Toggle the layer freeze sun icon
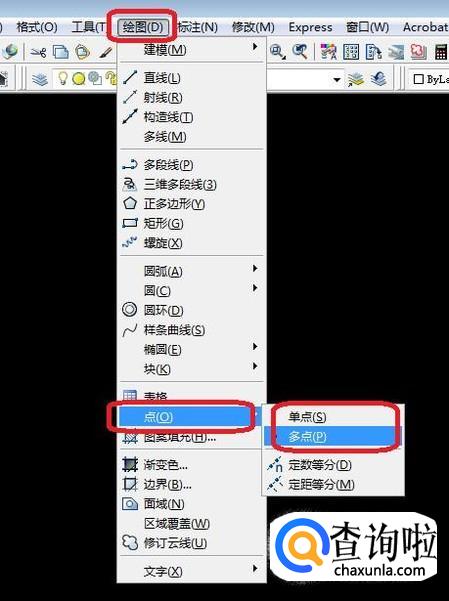Screen dimensions: 449x601 (79, 79)
